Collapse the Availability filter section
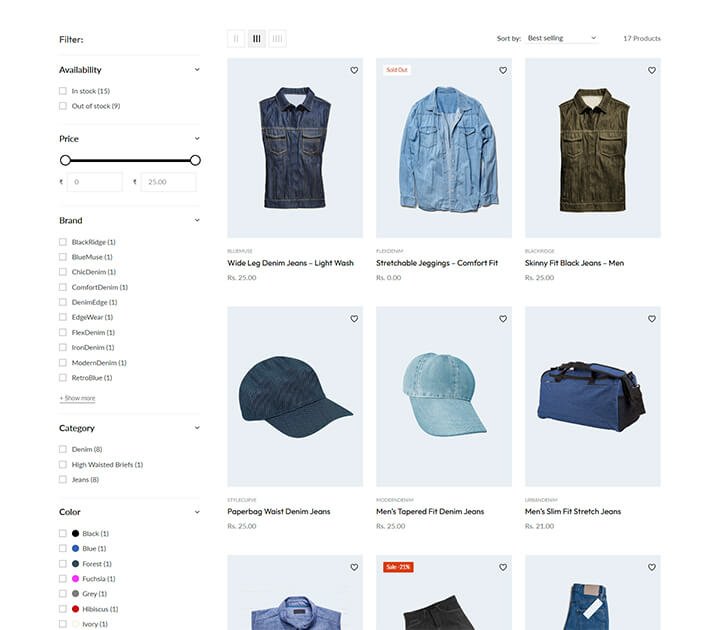Viewport: 720px width, 630px height. 197,70
